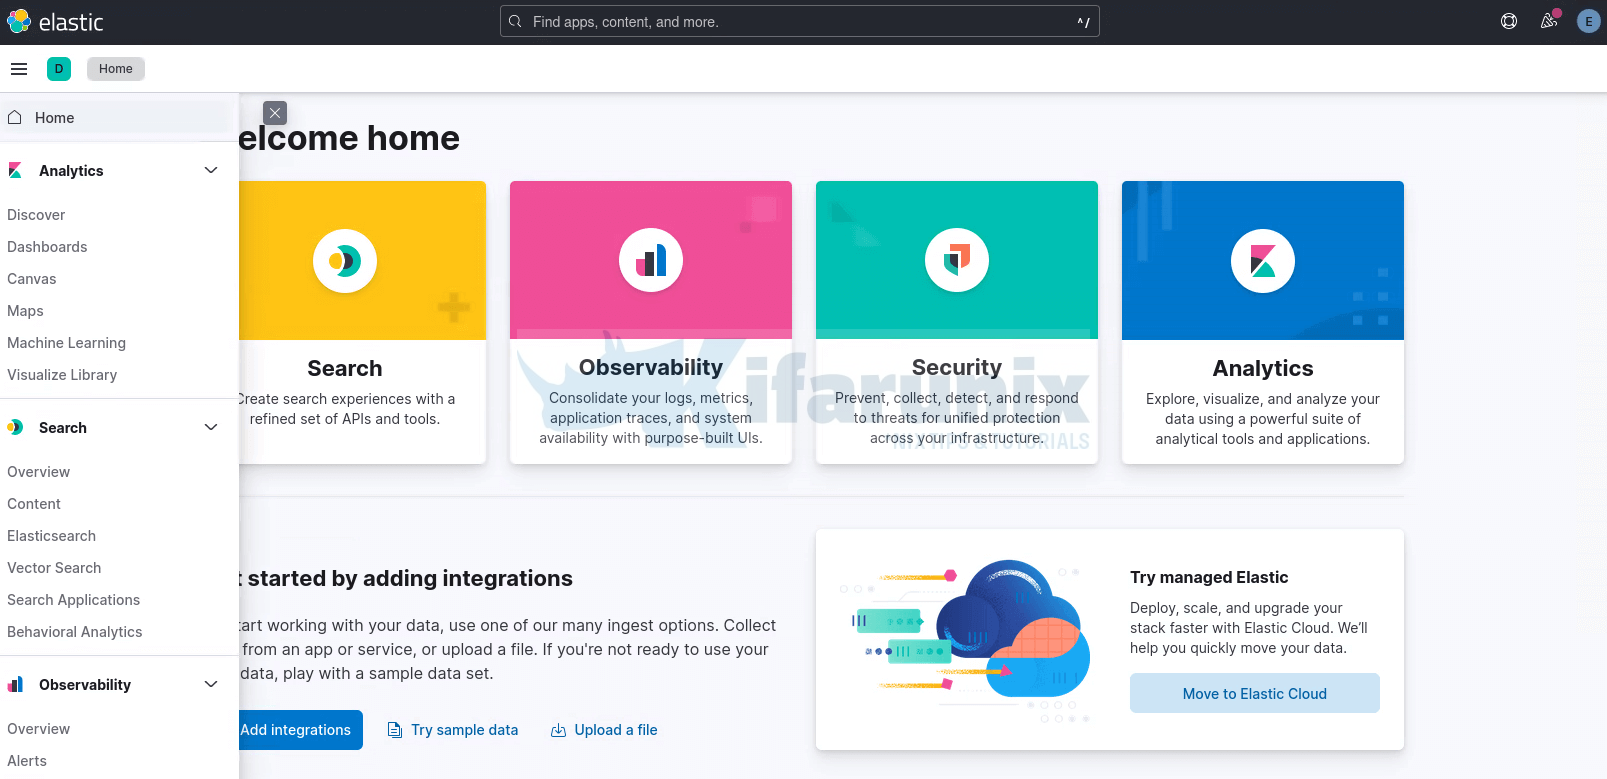Close the side navigation with X button
Image resolution: width=1607 pixels, height=779 pixels.
click(275, 113)
